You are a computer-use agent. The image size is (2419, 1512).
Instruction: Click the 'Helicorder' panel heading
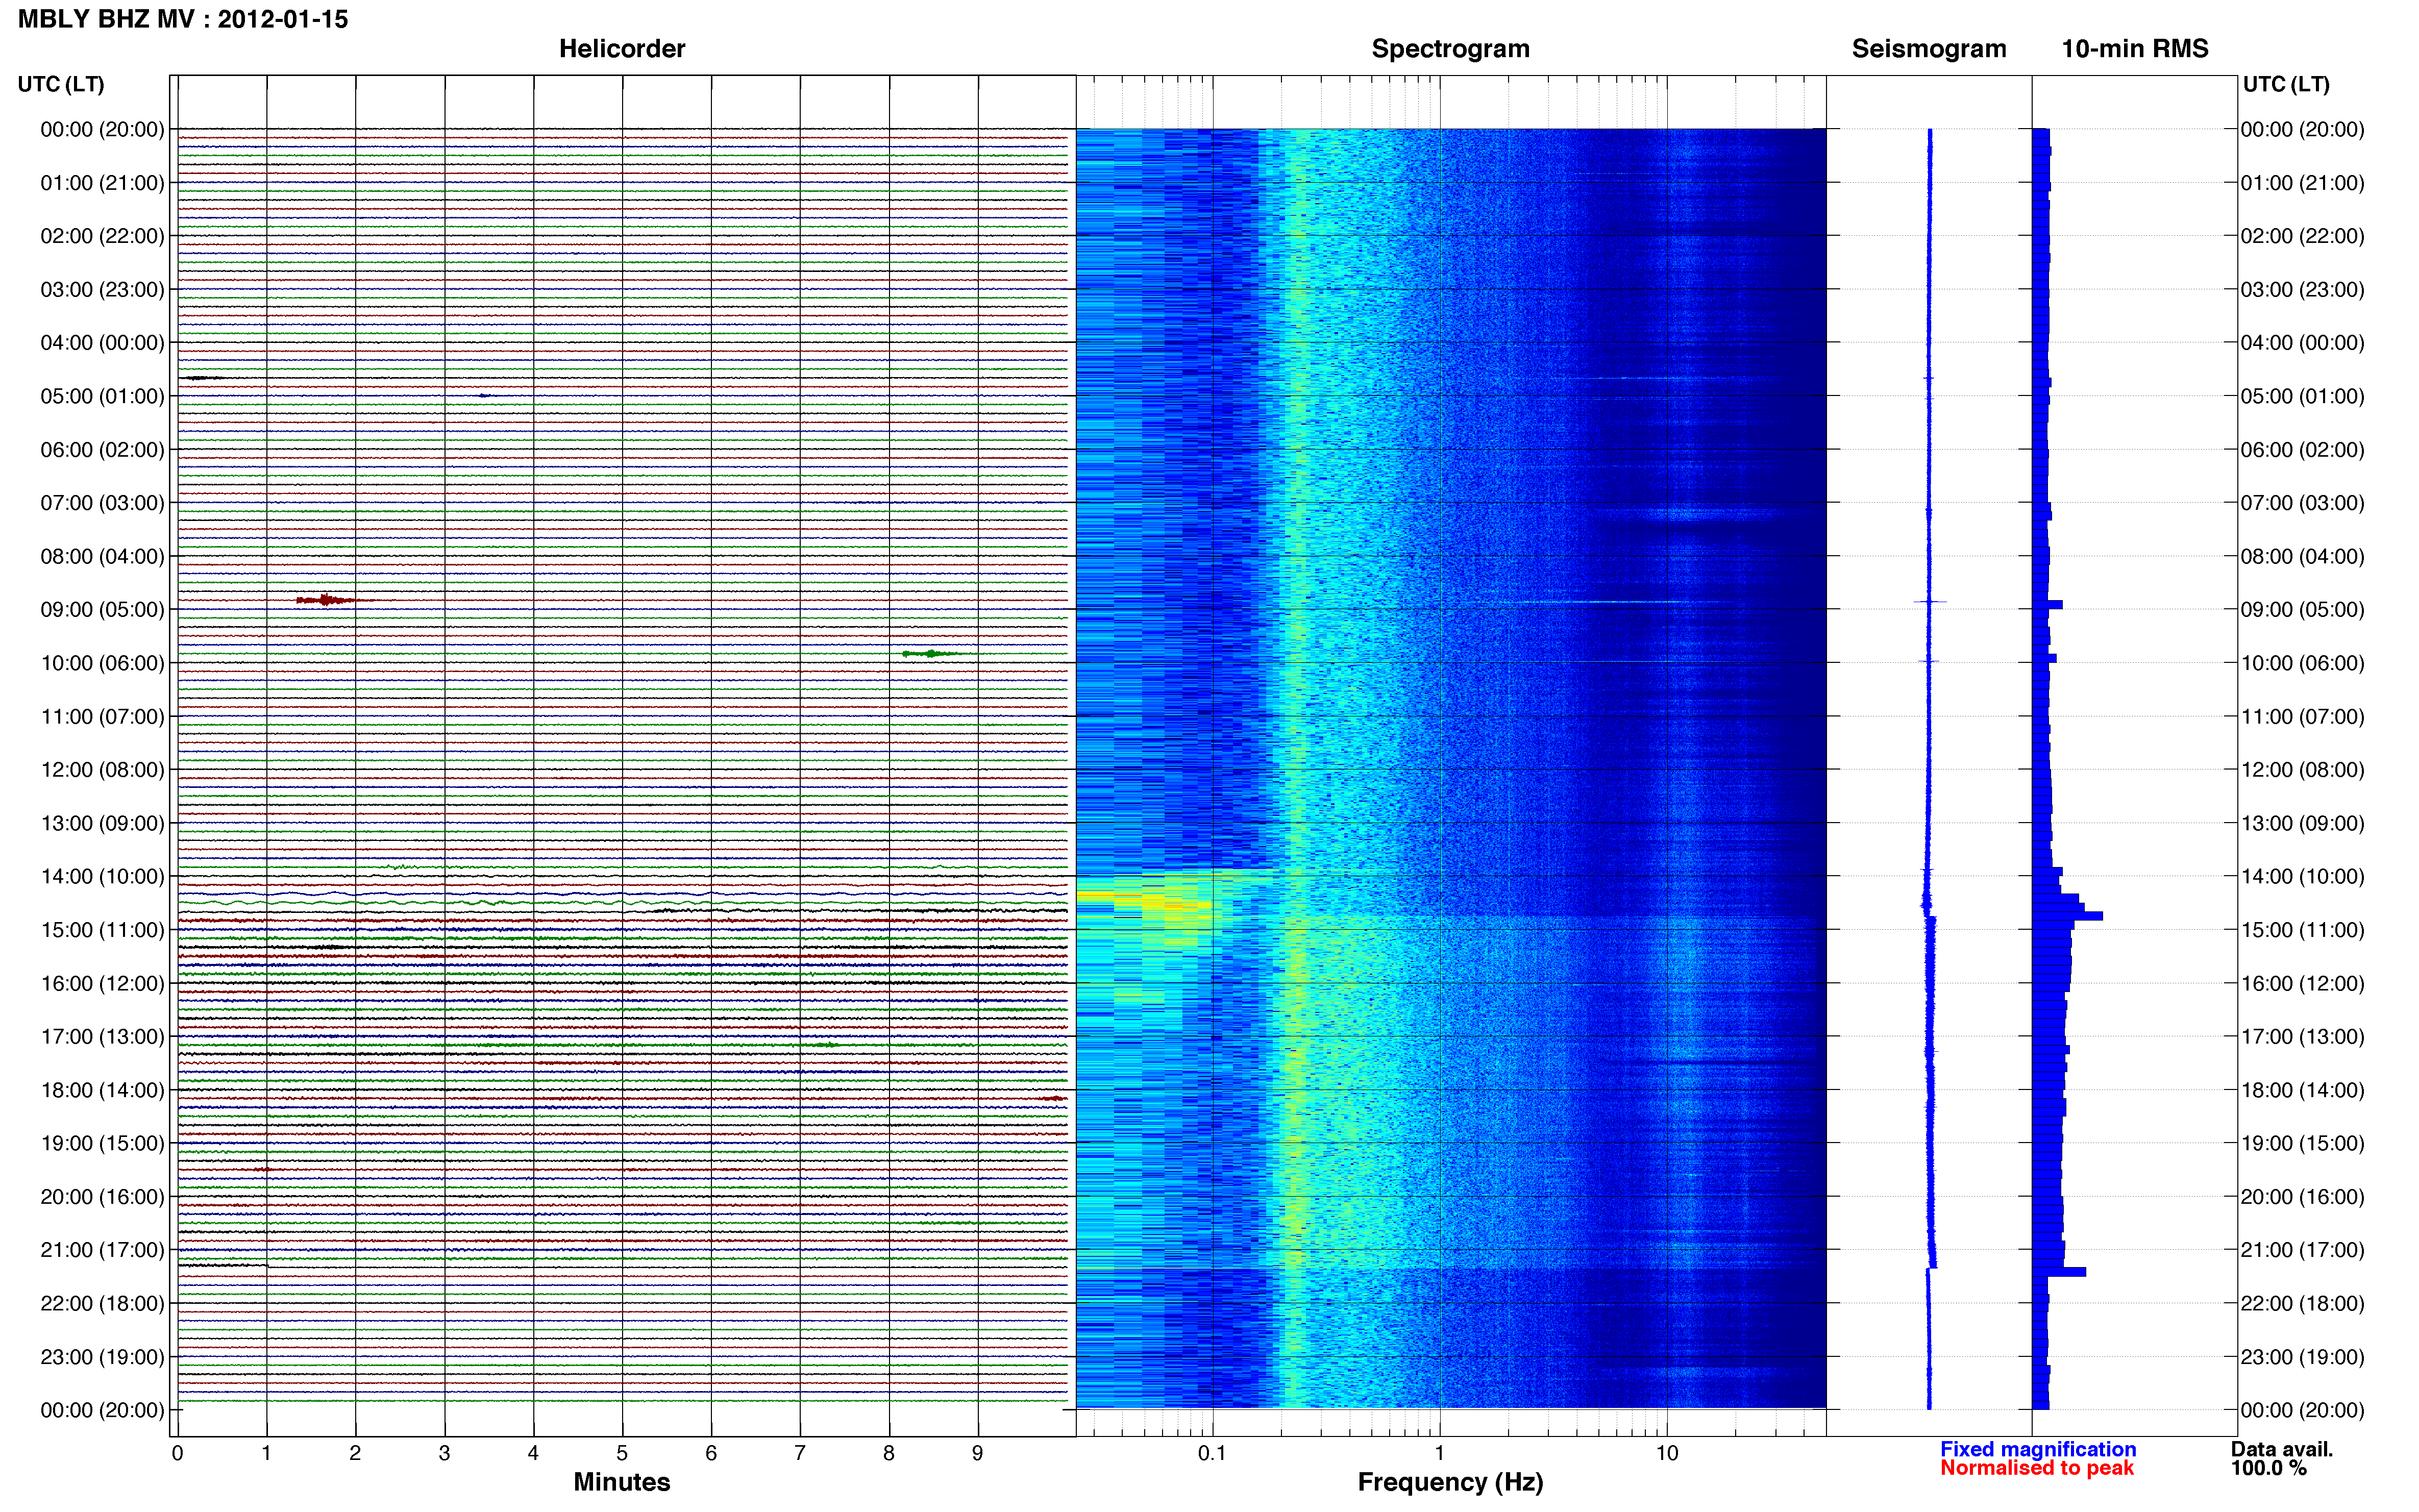tap(621, 49)
